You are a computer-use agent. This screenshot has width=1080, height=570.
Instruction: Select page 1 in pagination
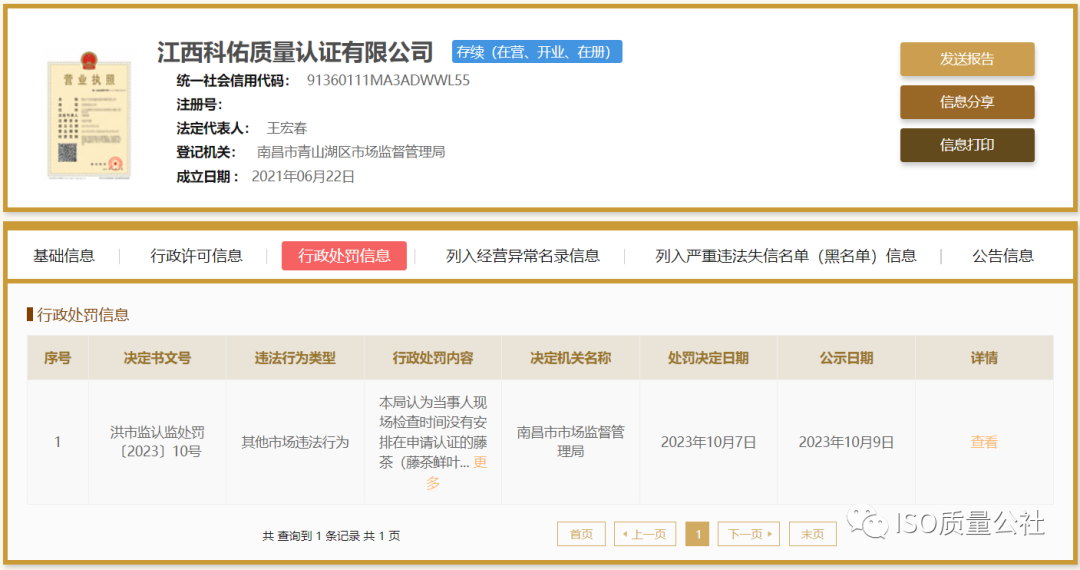(698, 534)
